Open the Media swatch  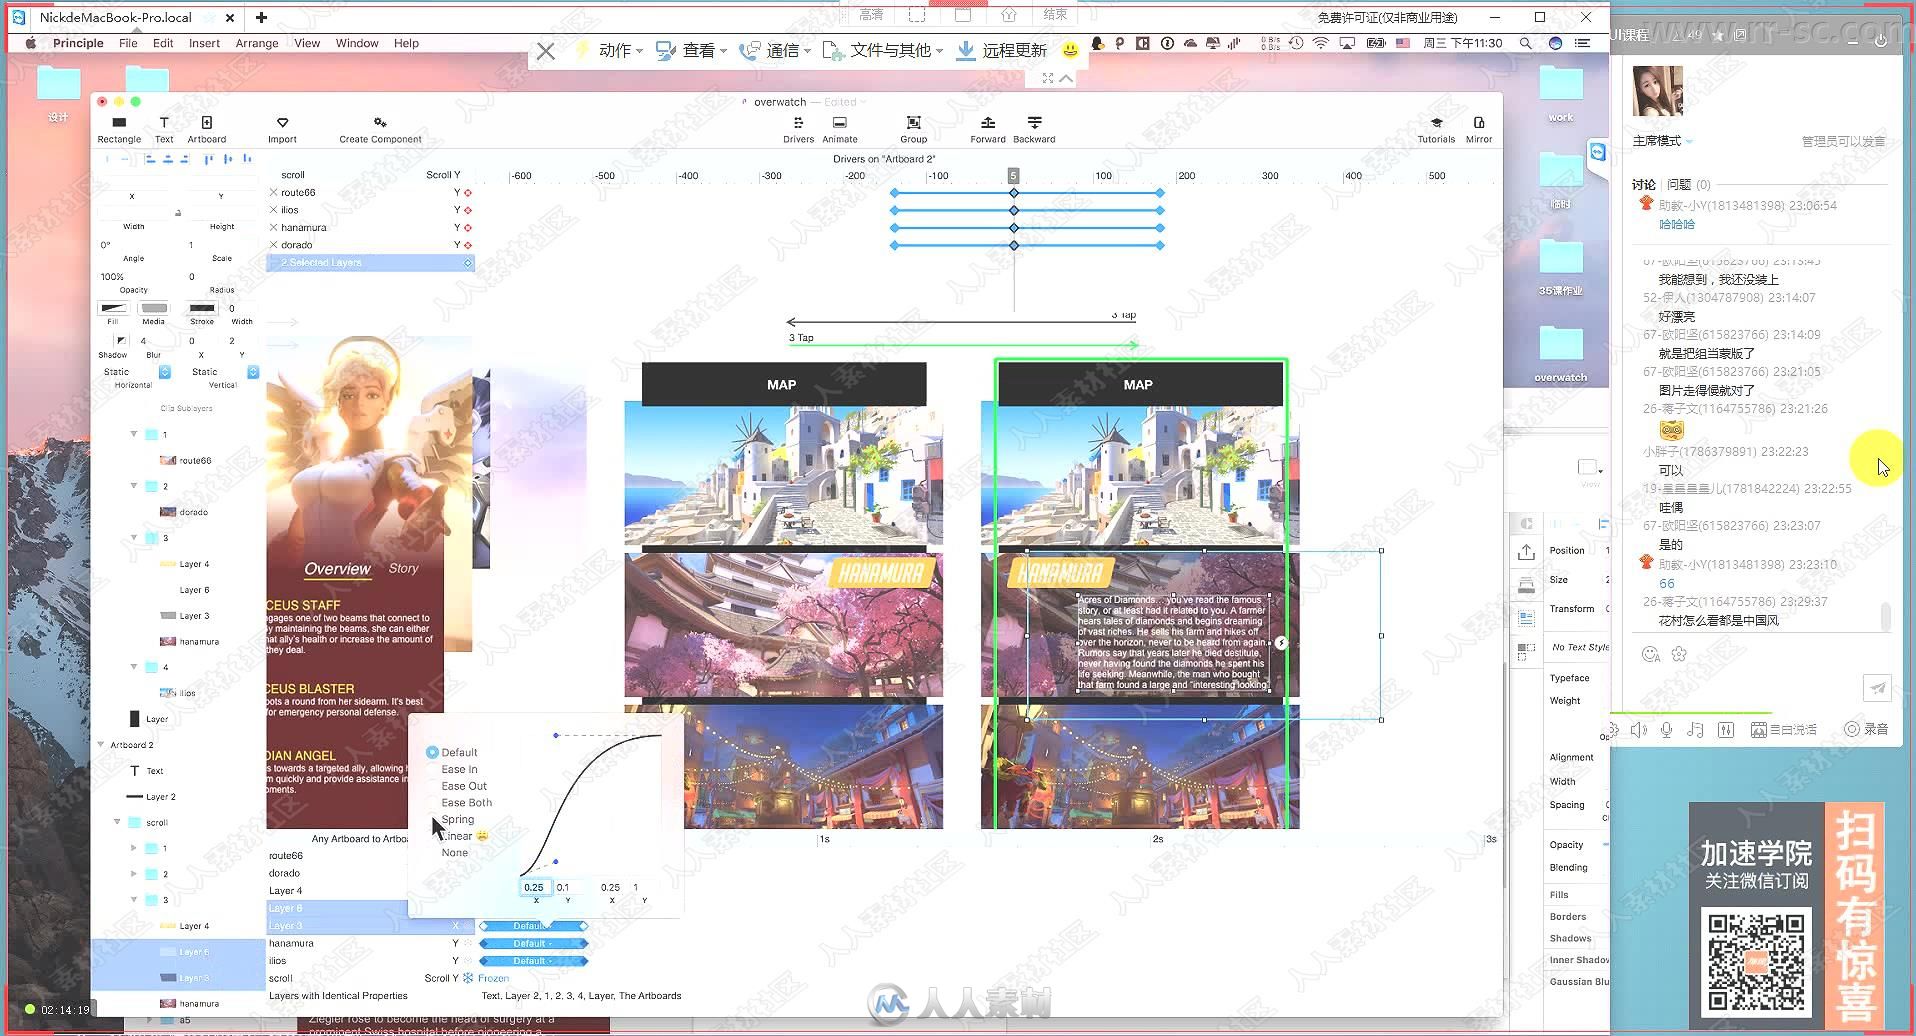click(x=154, y=308)
